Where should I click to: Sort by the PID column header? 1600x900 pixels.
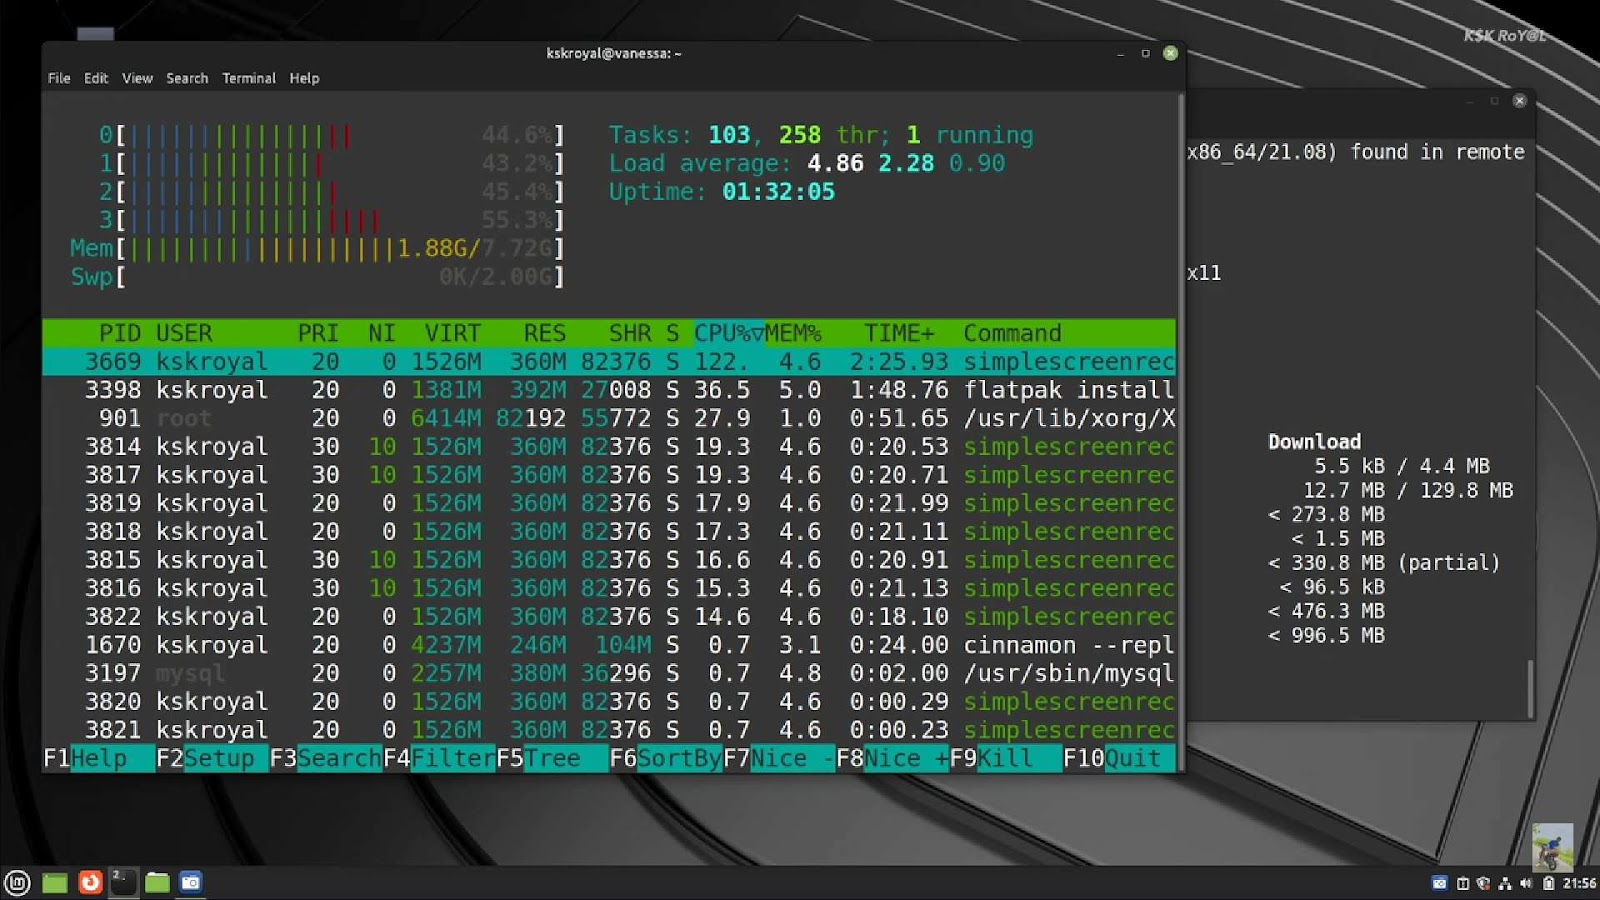point(120,333)
